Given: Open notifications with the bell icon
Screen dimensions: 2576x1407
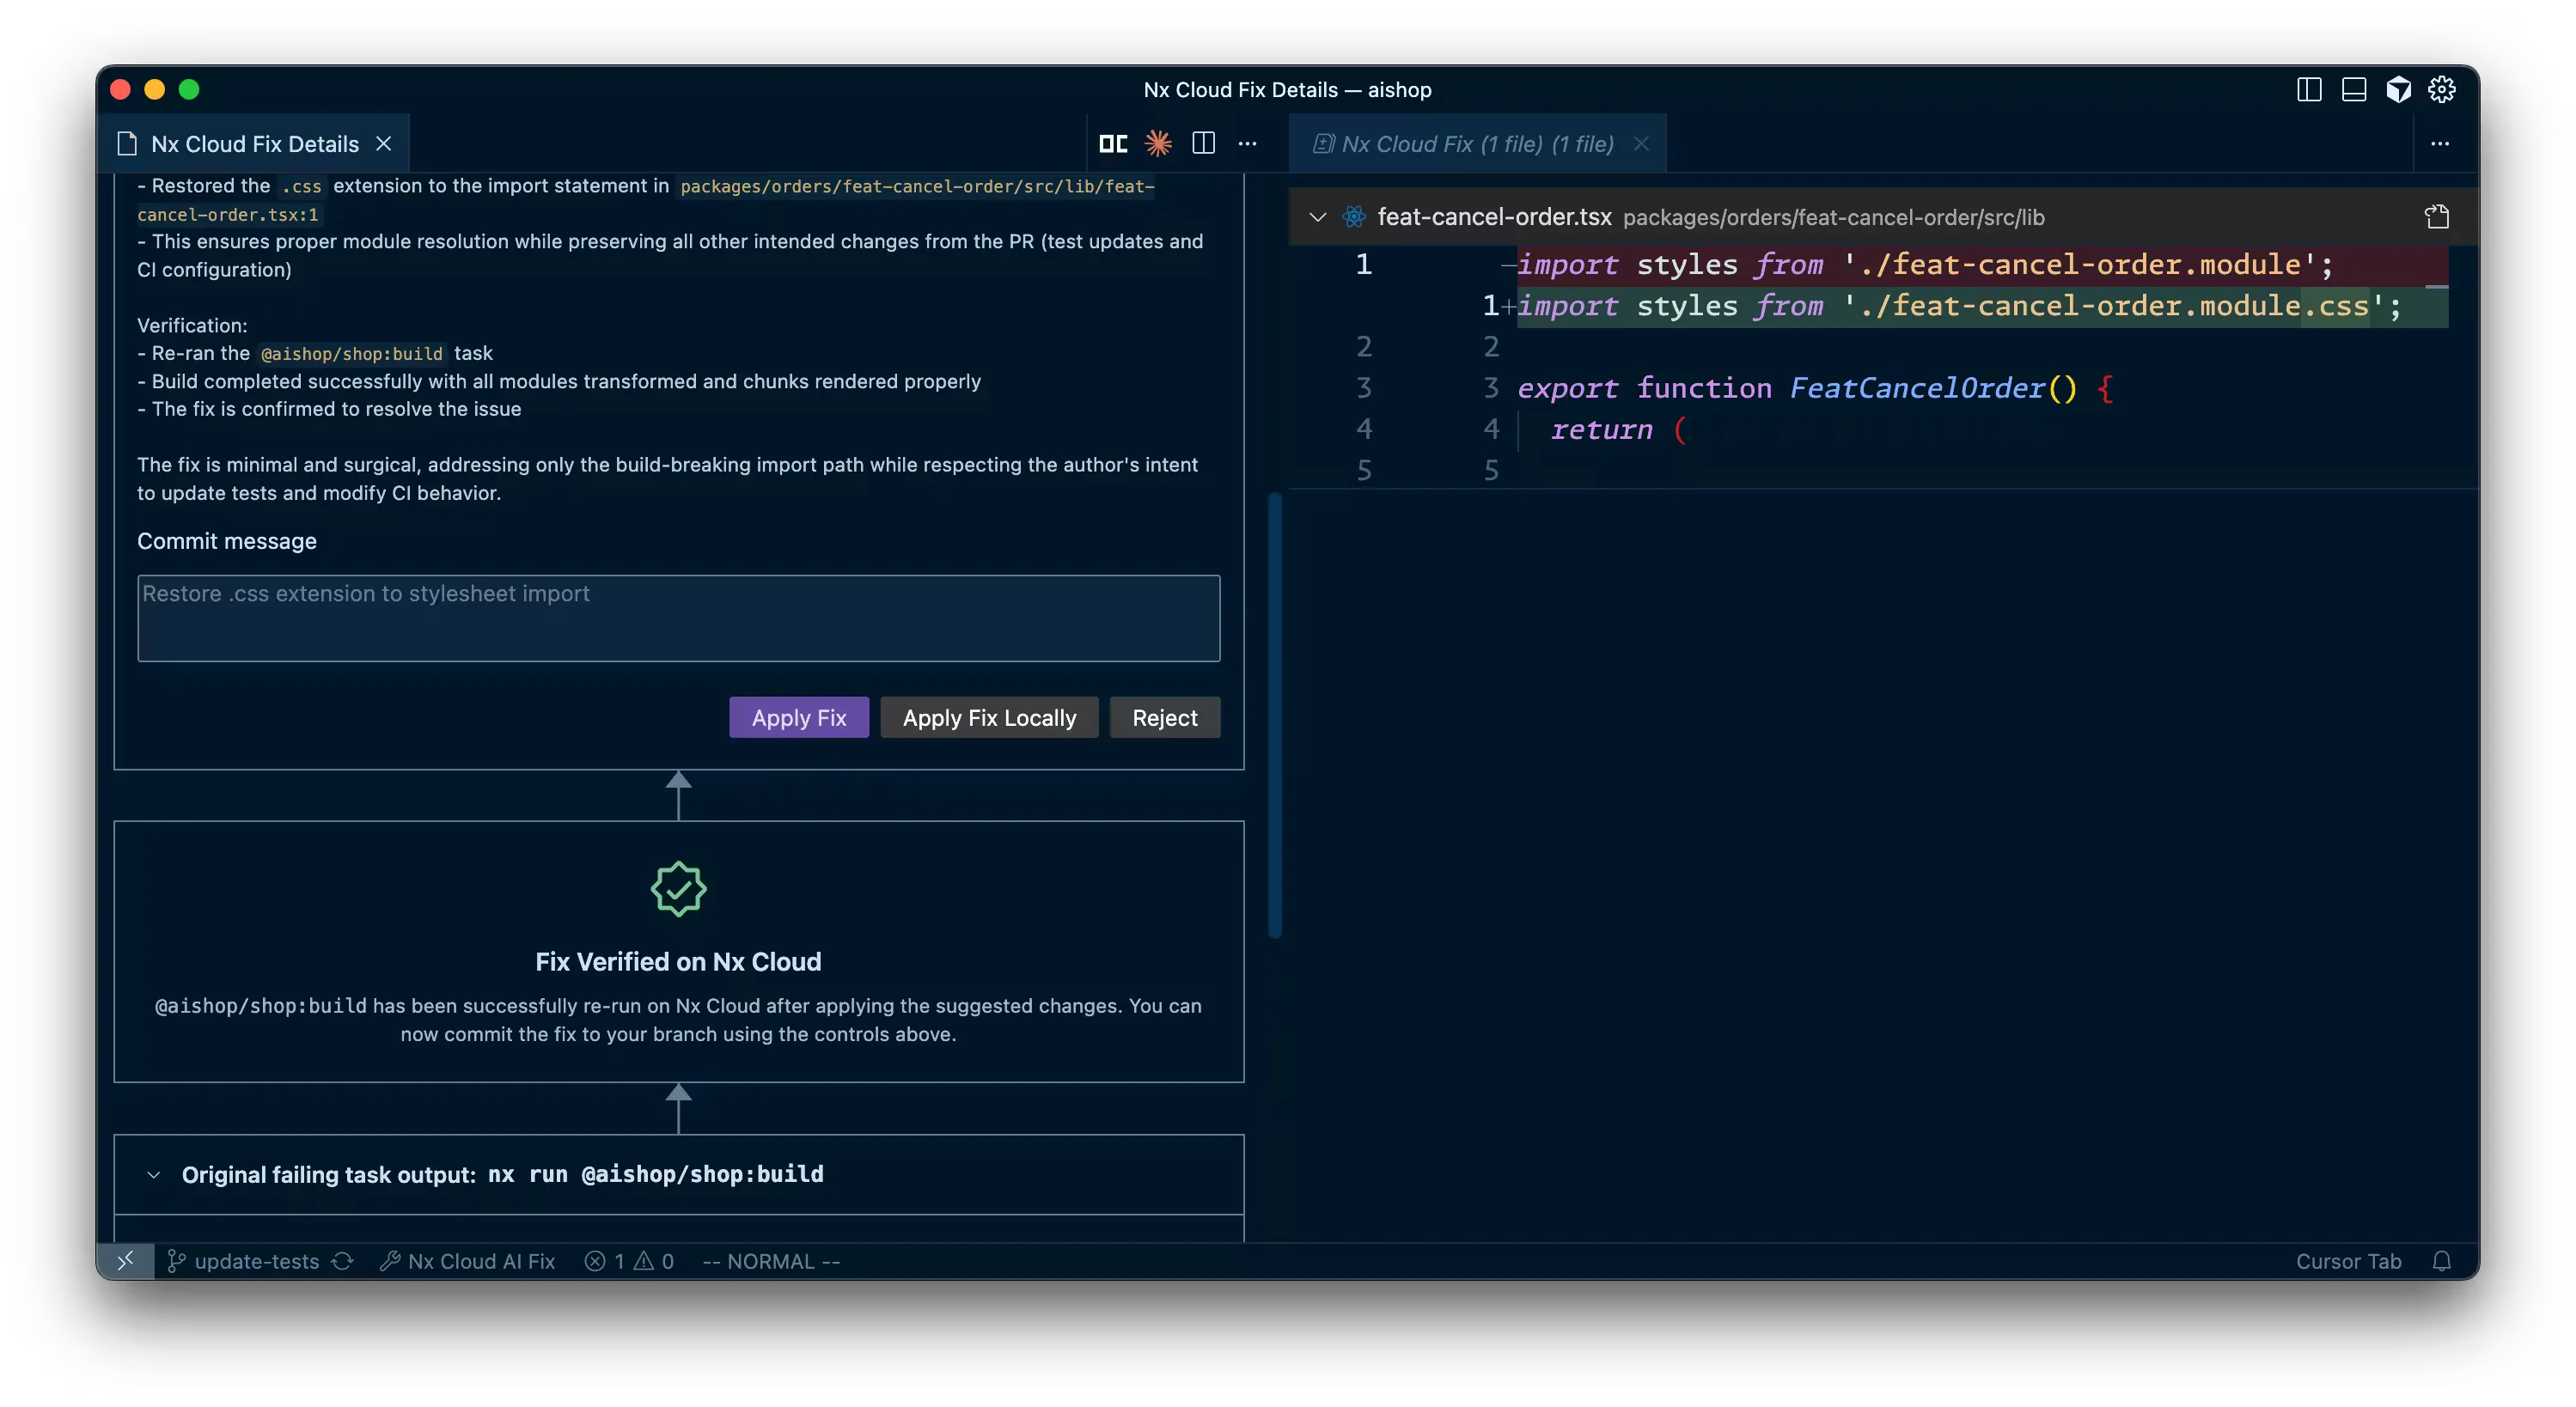Looking at the screenshot, I should (2442, 1261).
